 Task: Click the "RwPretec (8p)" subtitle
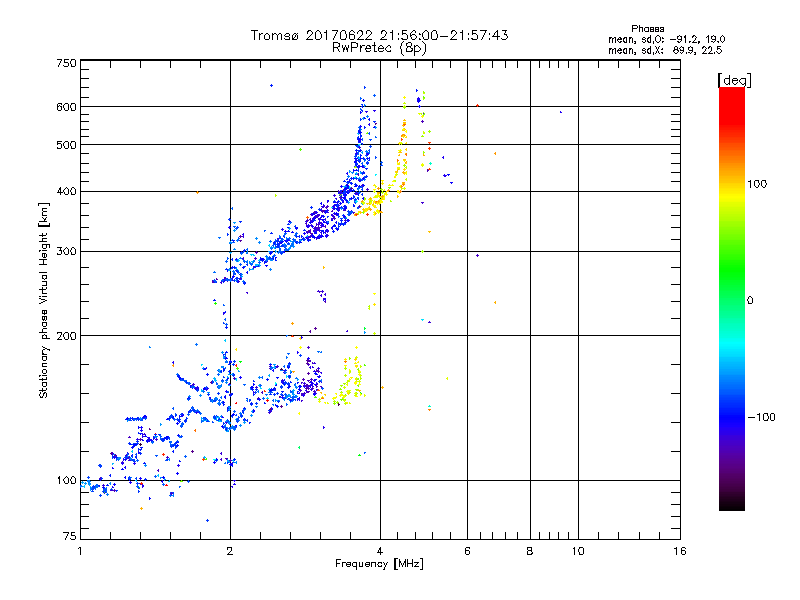pyautogui.click(x=379, y=48)
